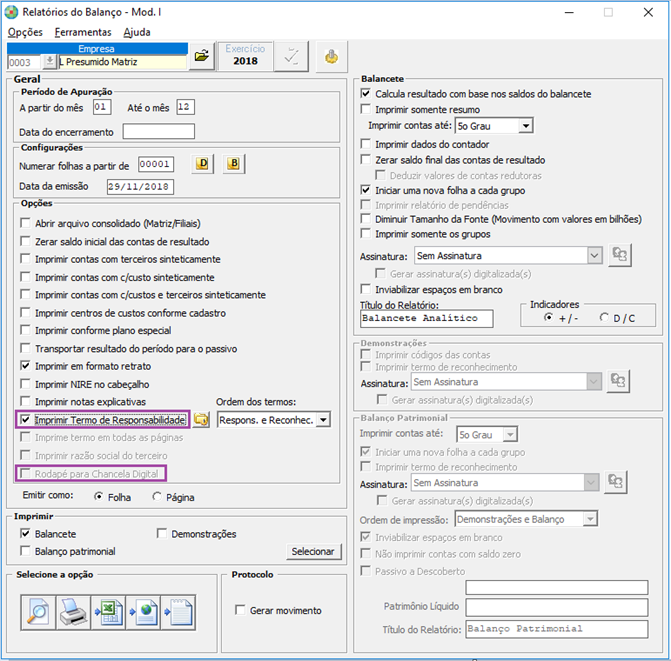This screenshot has width=671, height=661.
Task: Click the Empresa code lookup arrow button
Action: (50, 62)
